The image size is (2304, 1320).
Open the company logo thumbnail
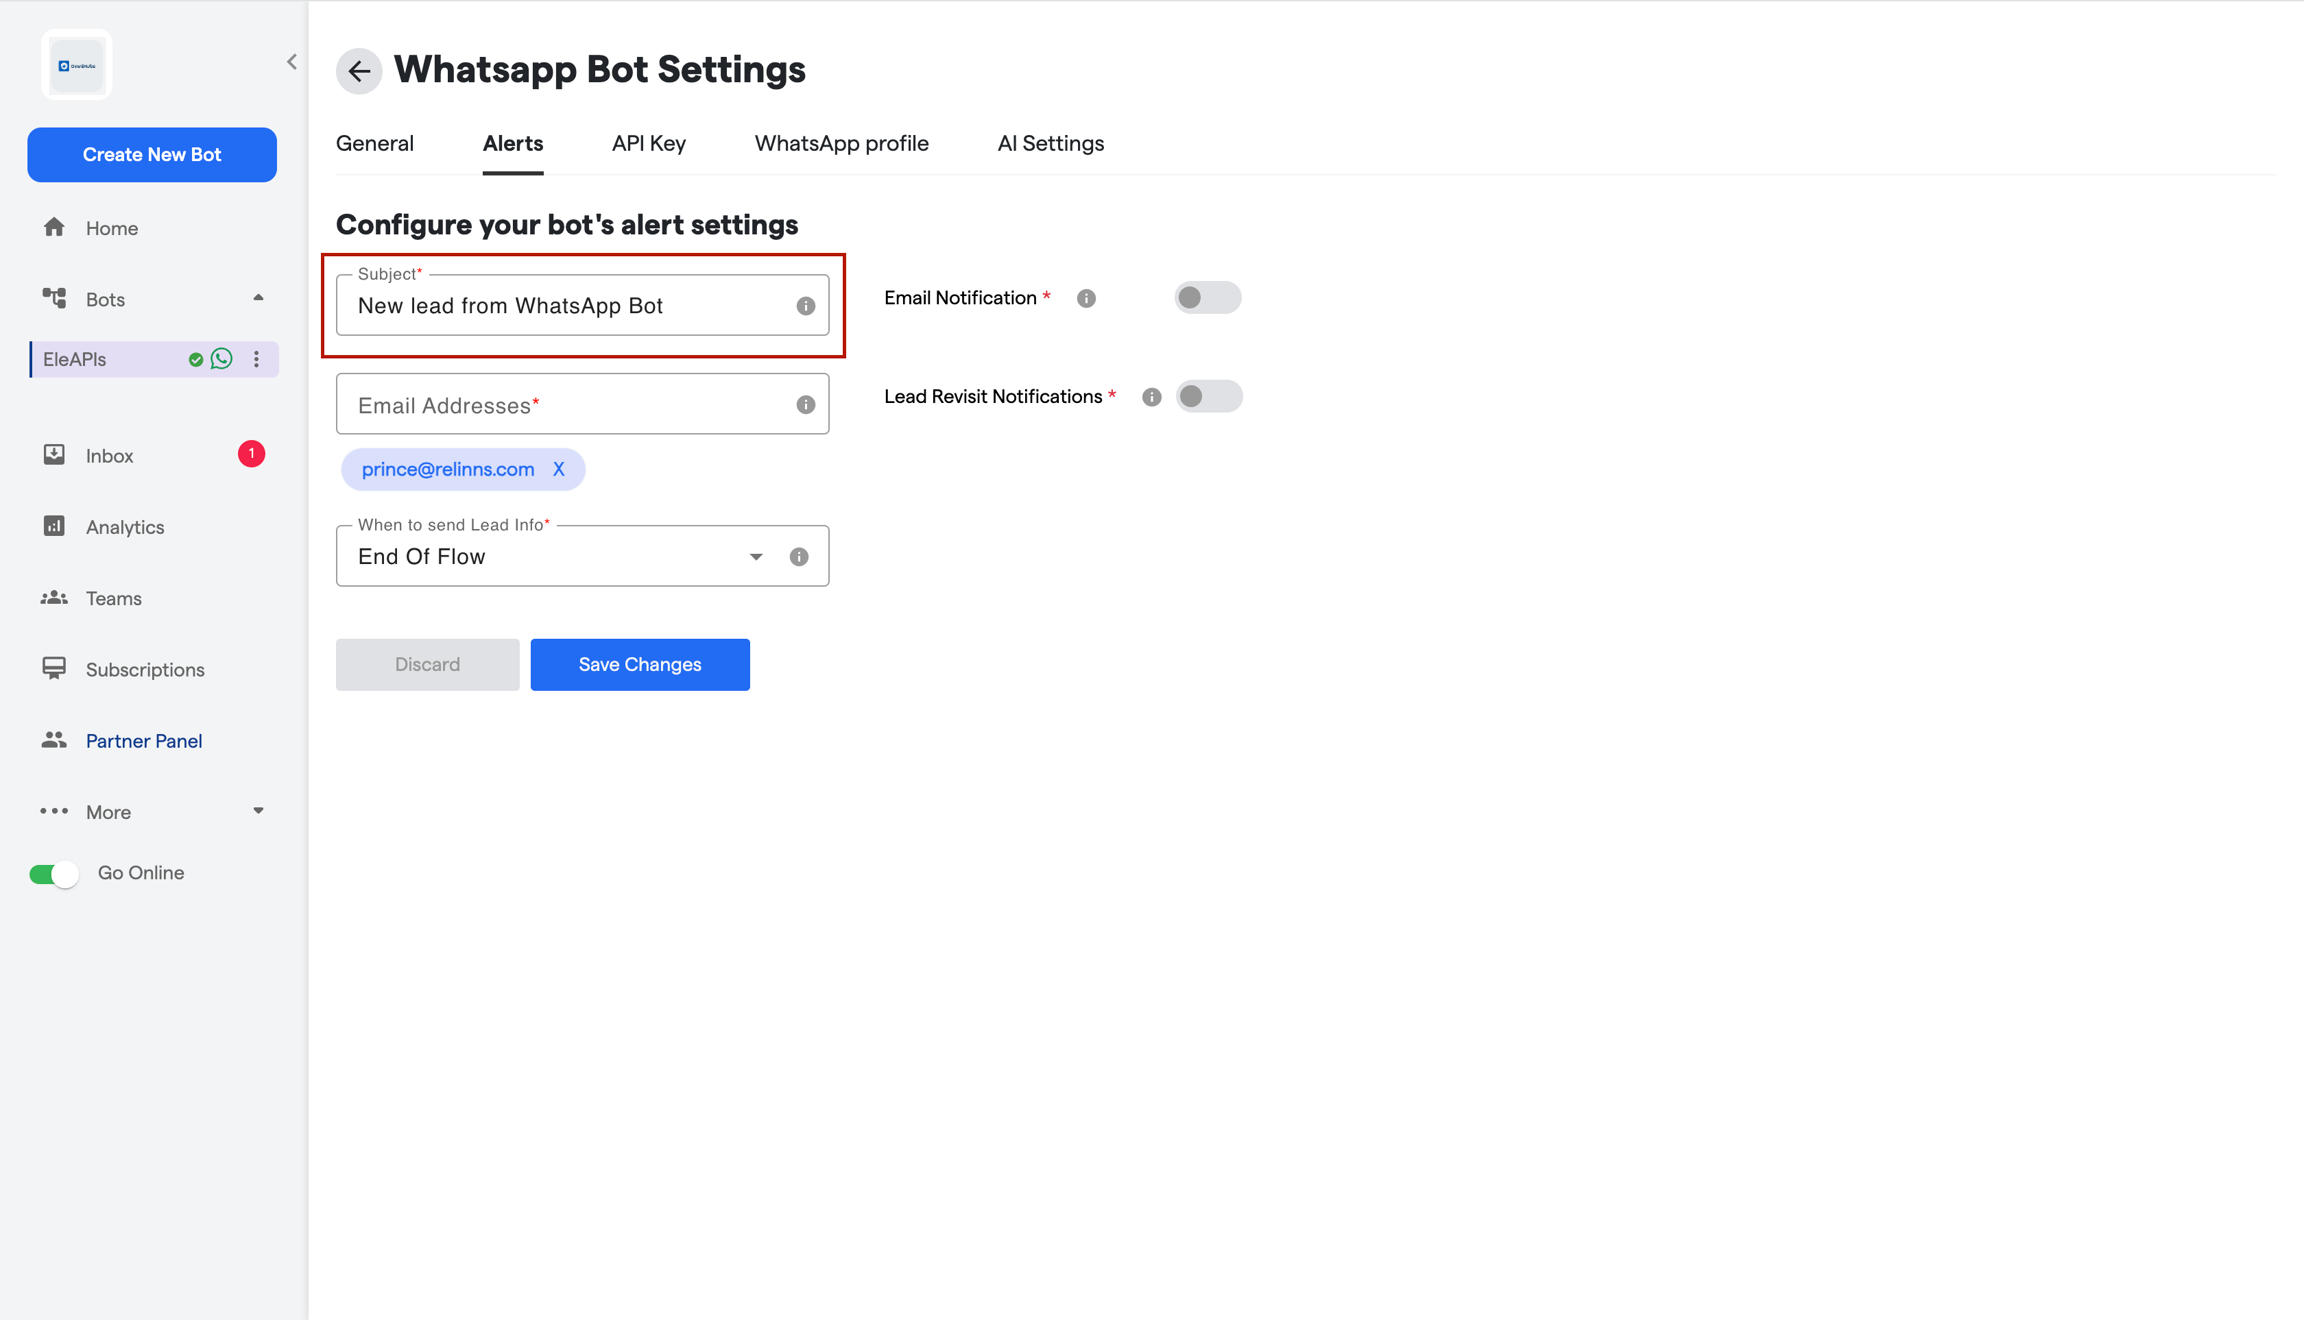coord(77,65)
